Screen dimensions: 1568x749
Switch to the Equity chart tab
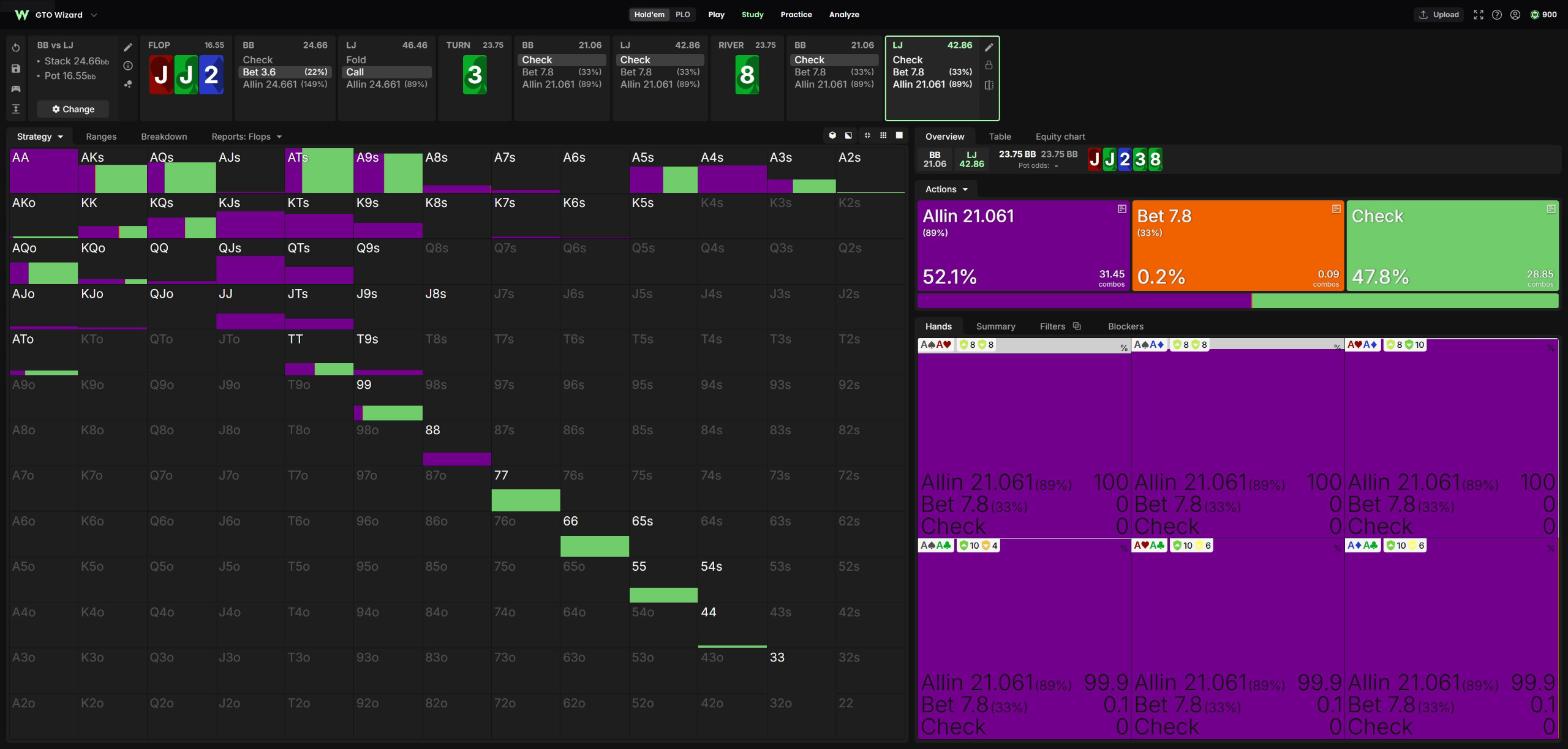[x=1060, y=136]
